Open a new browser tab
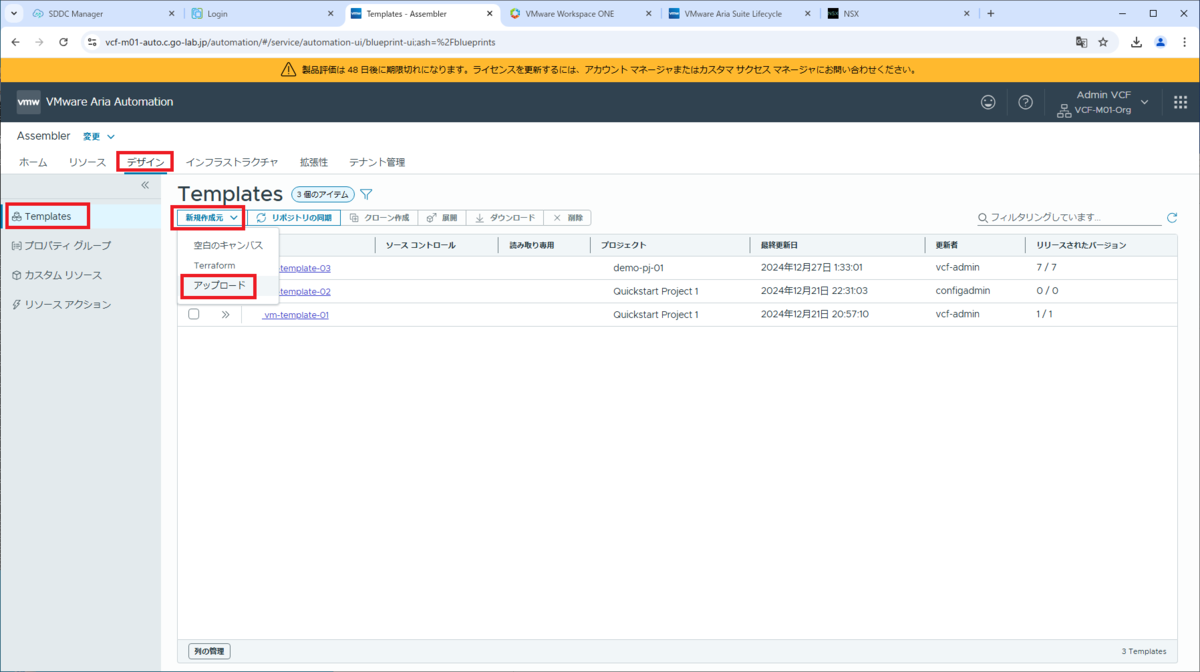Viewport: 1200px width, 672px height. click(x=991, y=14)
